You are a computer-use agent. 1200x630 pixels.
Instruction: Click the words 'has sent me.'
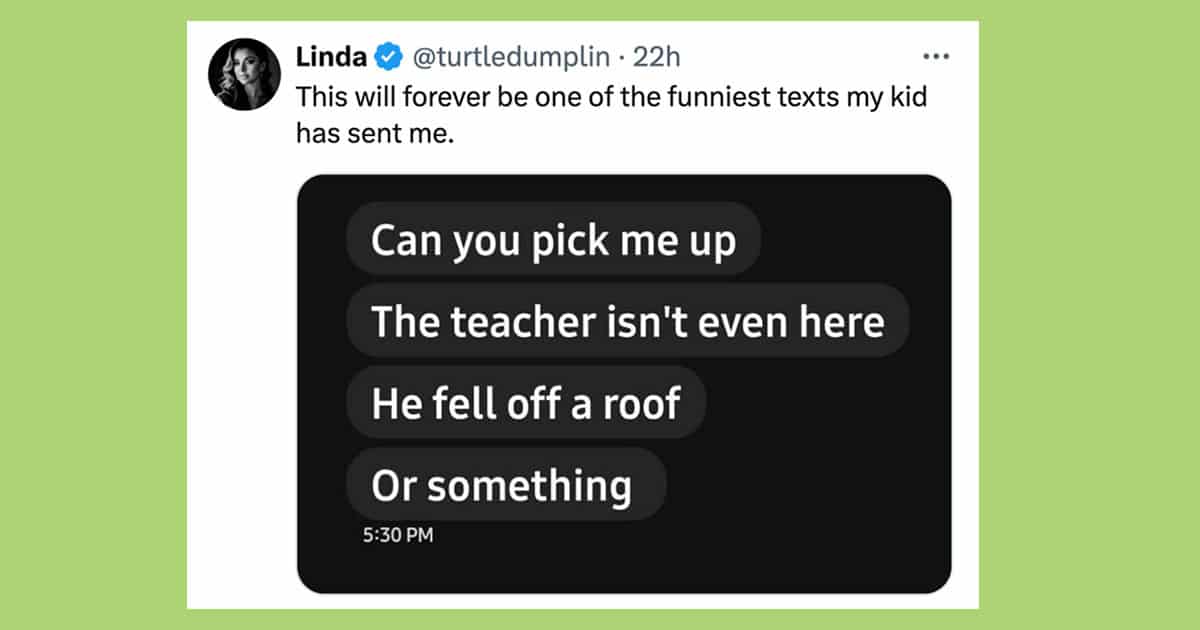(x=375, y=134)
